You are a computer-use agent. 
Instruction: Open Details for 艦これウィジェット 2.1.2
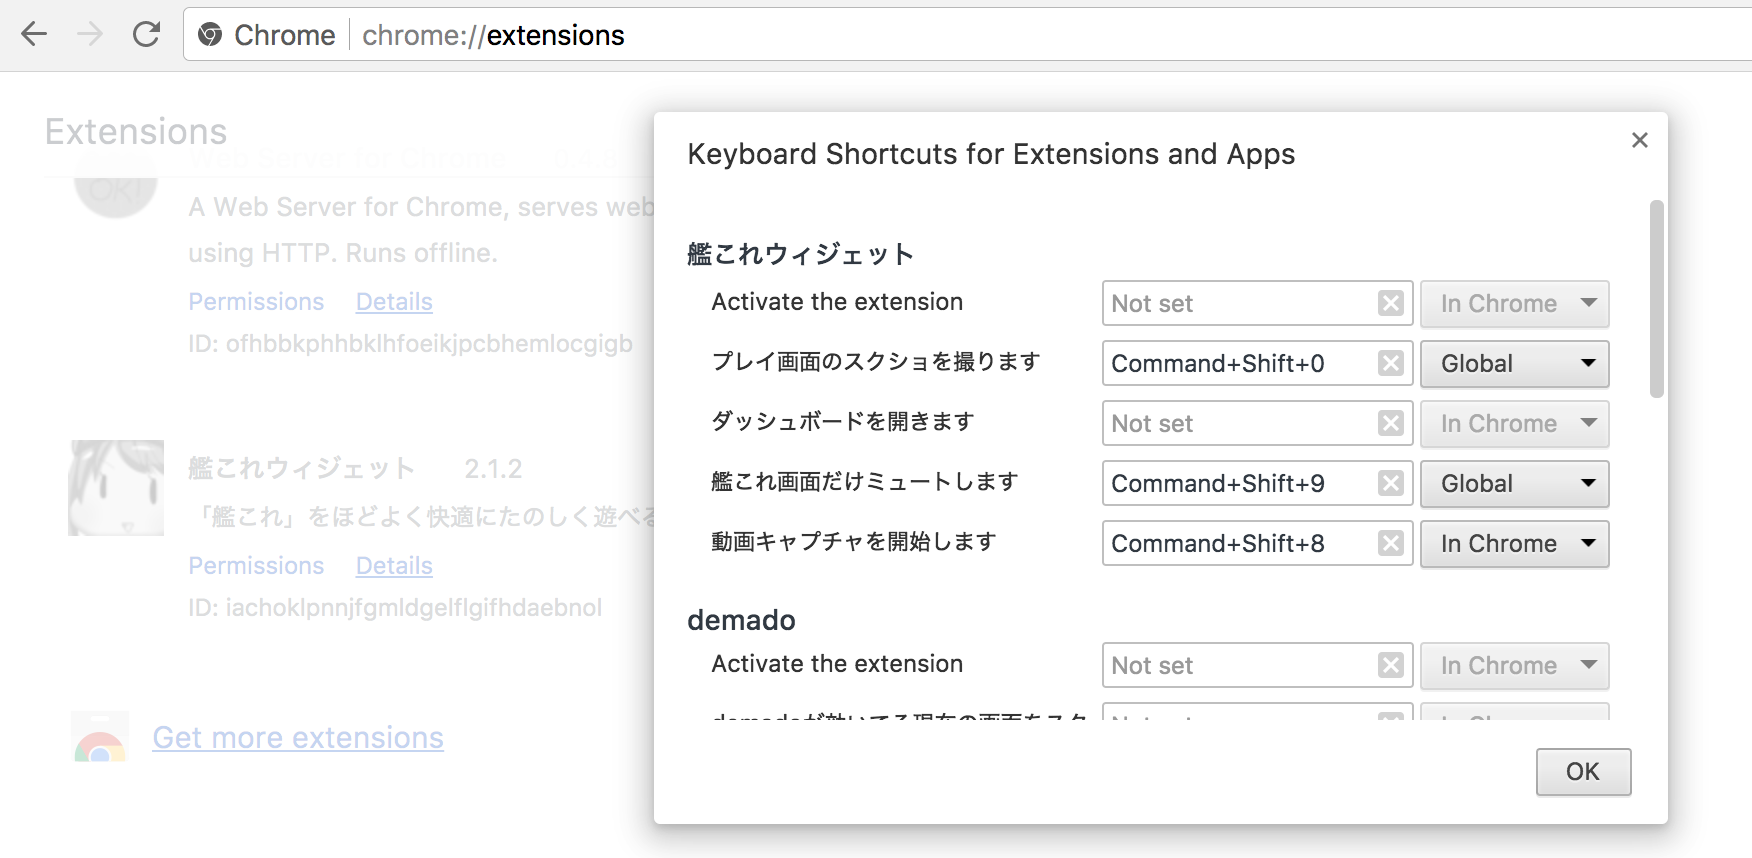pos(394,566)
